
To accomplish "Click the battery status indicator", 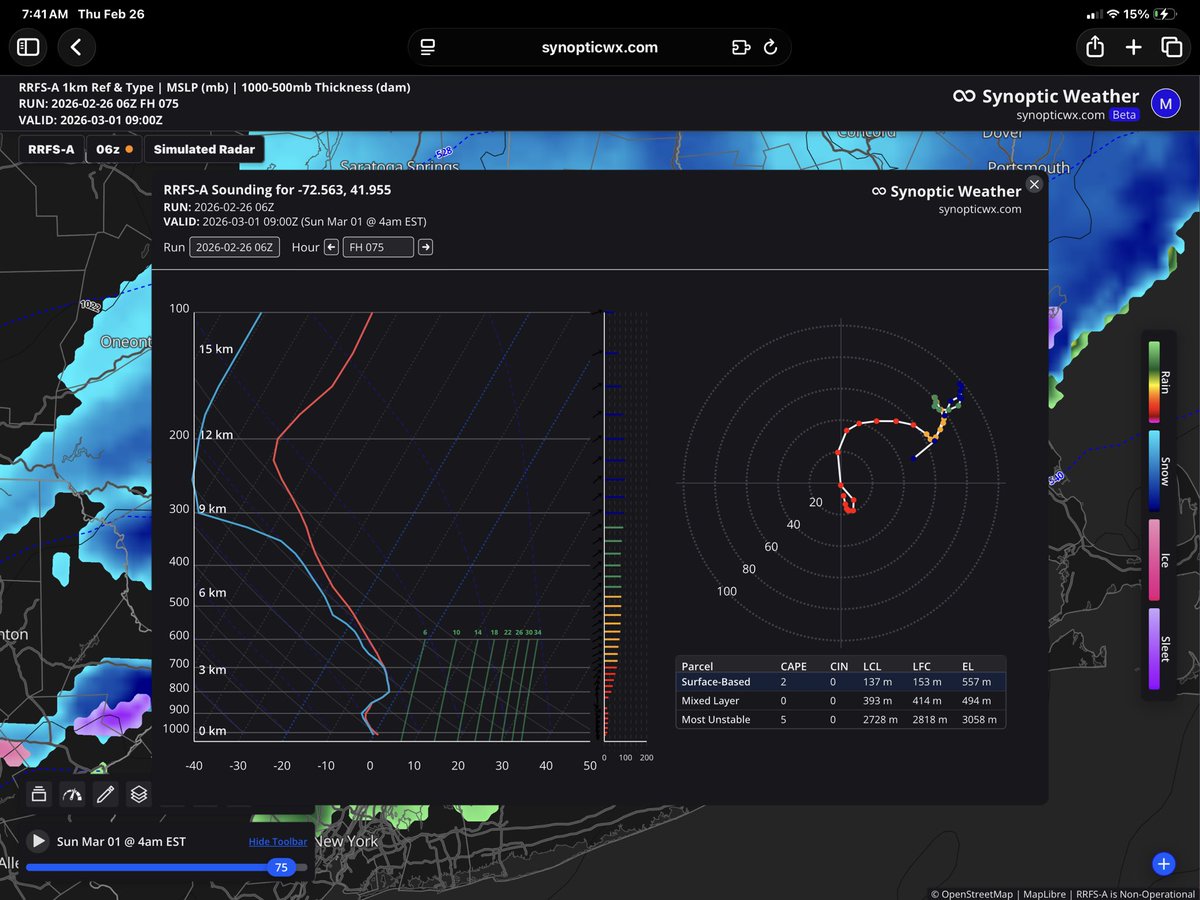I will [x=1164, y=14].
